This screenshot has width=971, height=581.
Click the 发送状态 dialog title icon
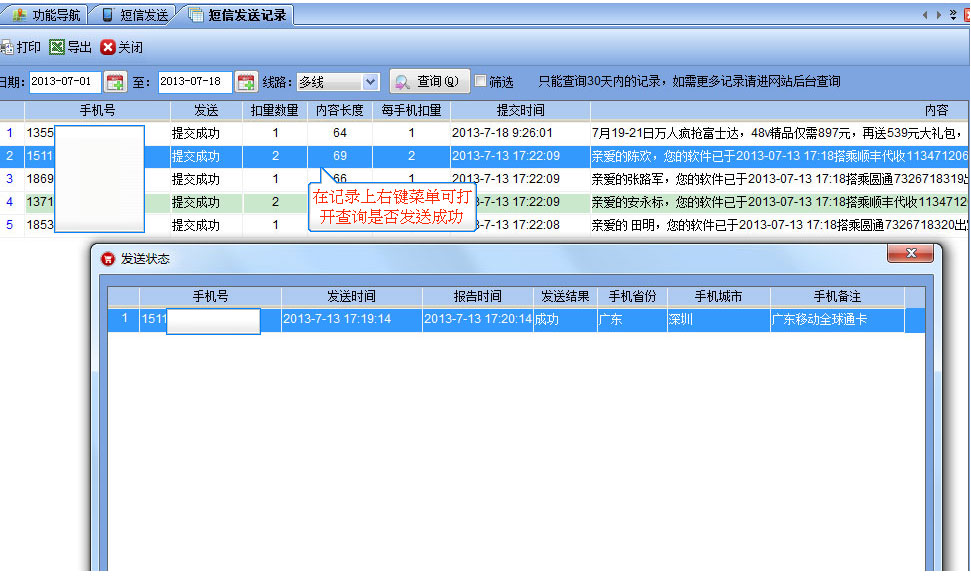[x=108, y=258]
